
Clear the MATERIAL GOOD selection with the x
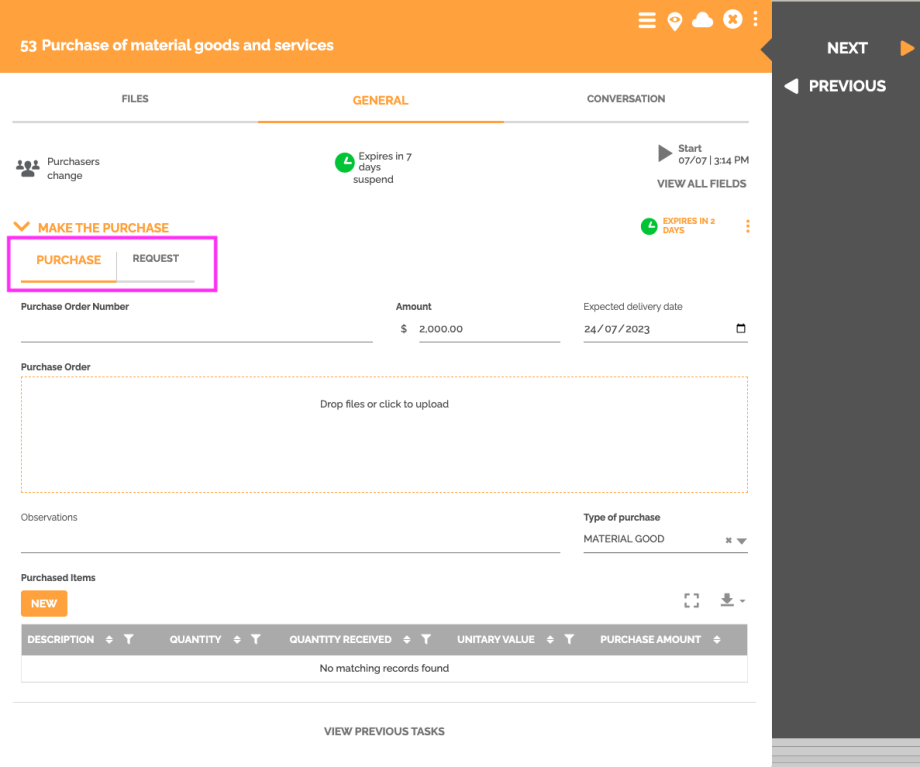(728, 539)
